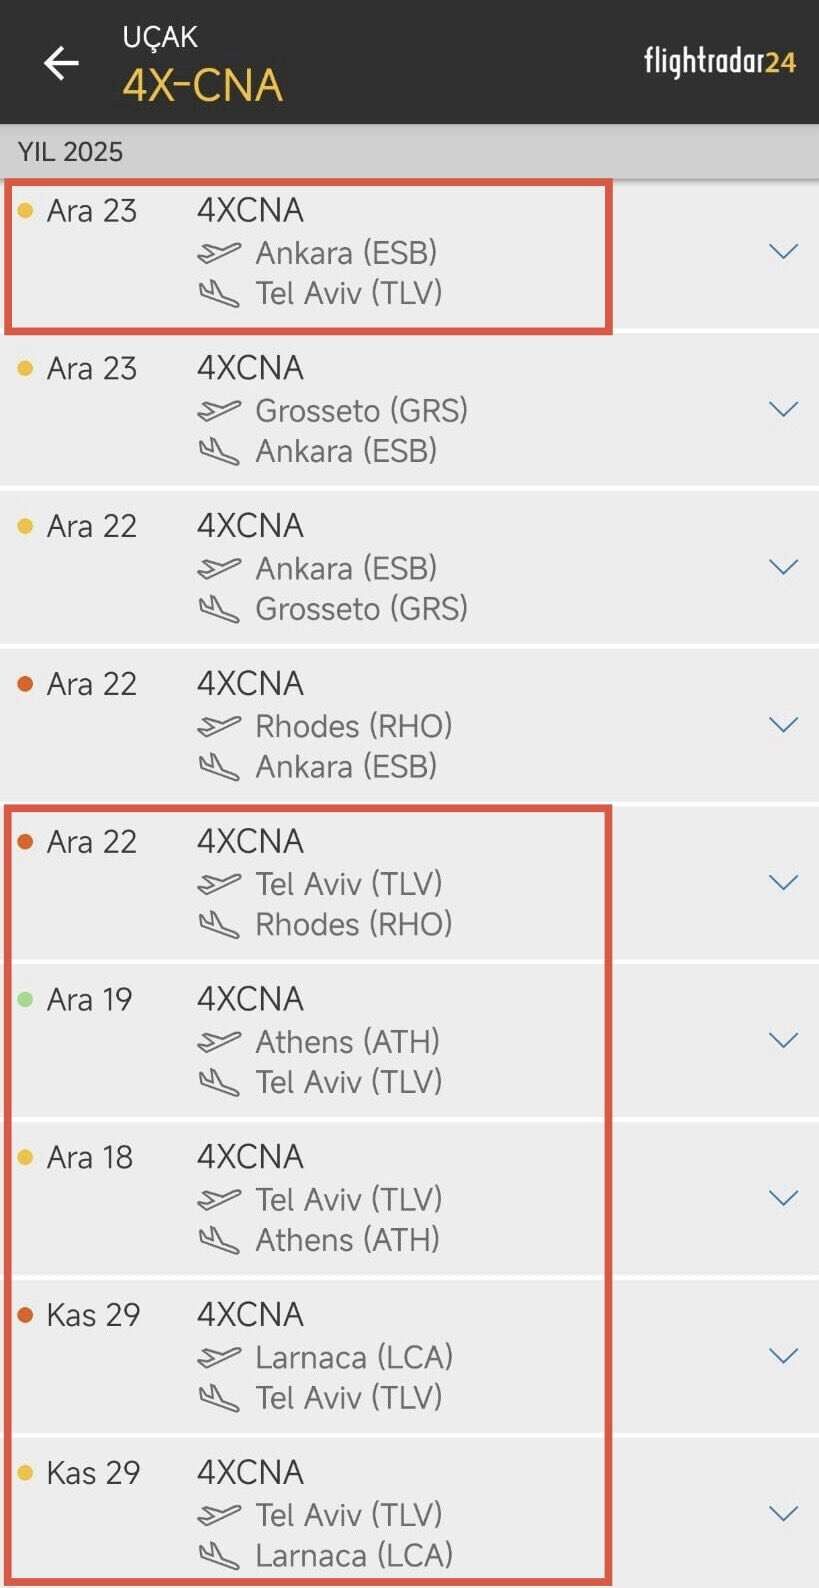Expand Ara 23 Ankara to Tel Aviv flight

click(783, 251)
